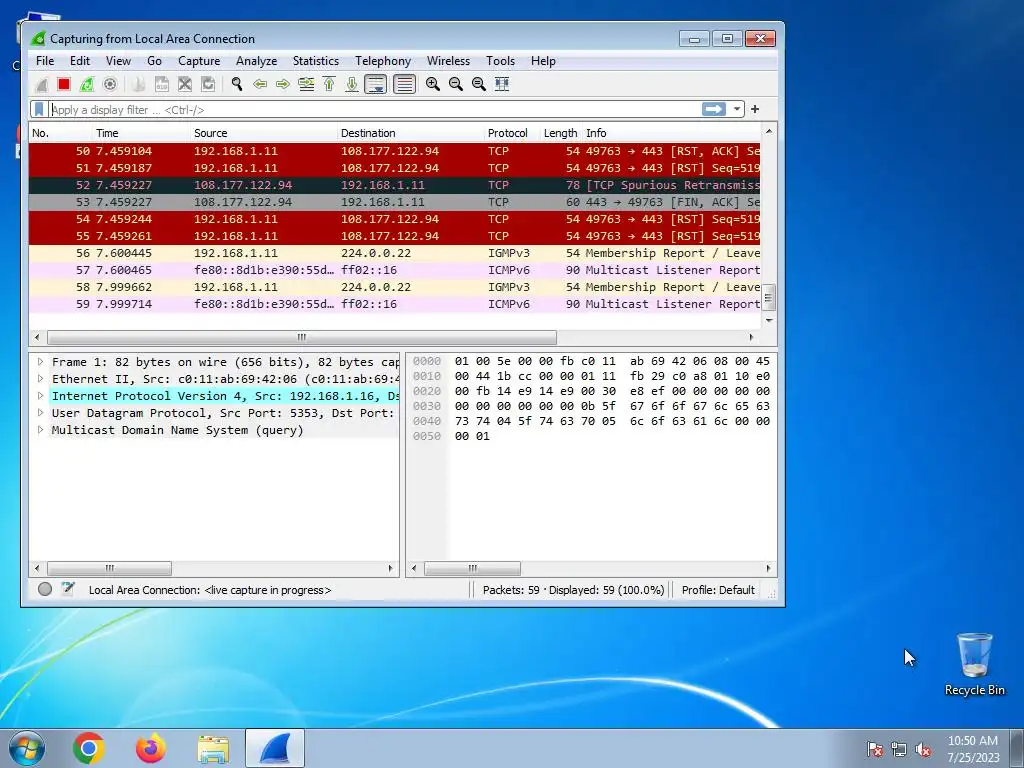Click the expert information circle in status bar
Viewport: 1024px width, 768px height.
tap(45, 589)
